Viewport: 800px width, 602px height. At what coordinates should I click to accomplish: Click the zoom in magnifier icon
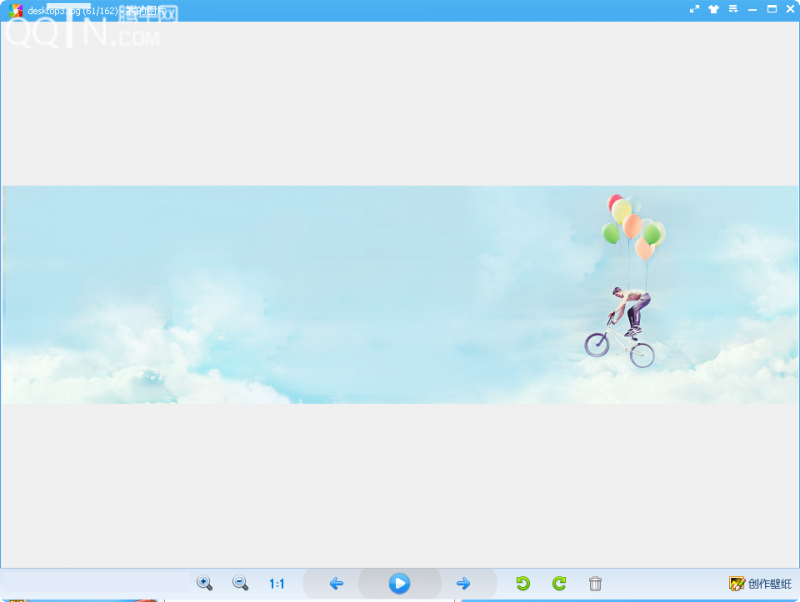tap(204, 583)
